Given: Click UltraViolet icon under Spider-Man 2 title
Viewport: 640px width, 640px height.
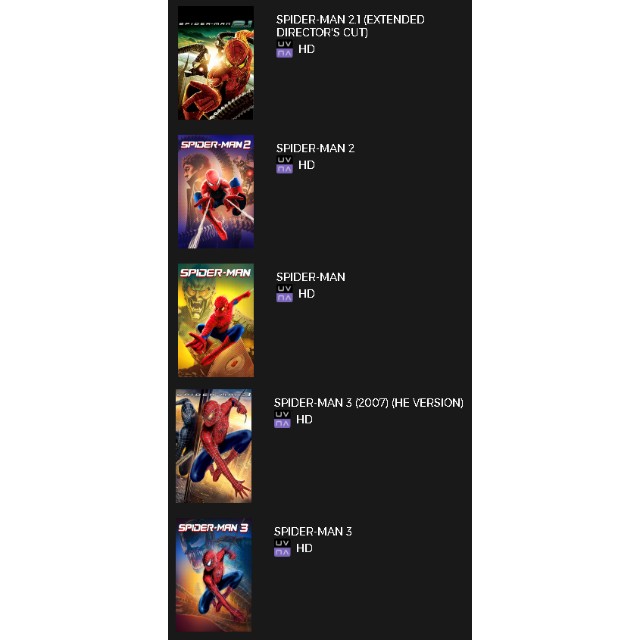Looking at the screenshot, I should click(x=284, y=165).
